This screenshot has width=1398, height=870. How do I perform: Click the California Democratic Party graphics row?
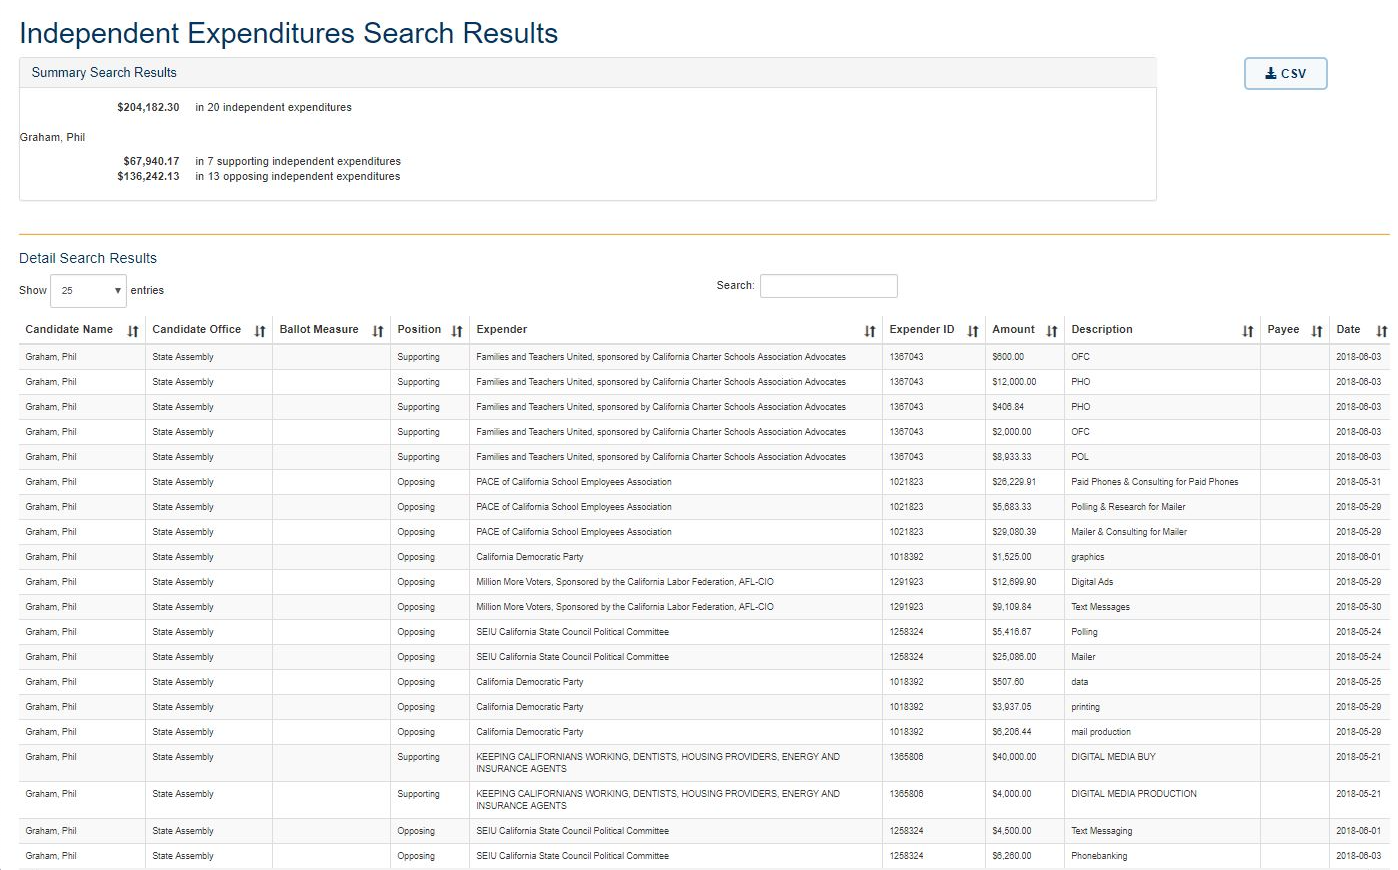click(700, 557)
